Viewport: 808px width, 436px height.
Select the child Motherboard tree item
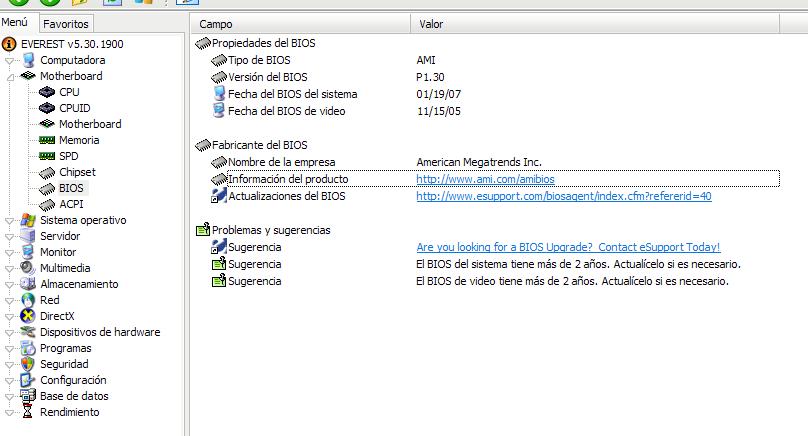(90, 124)
